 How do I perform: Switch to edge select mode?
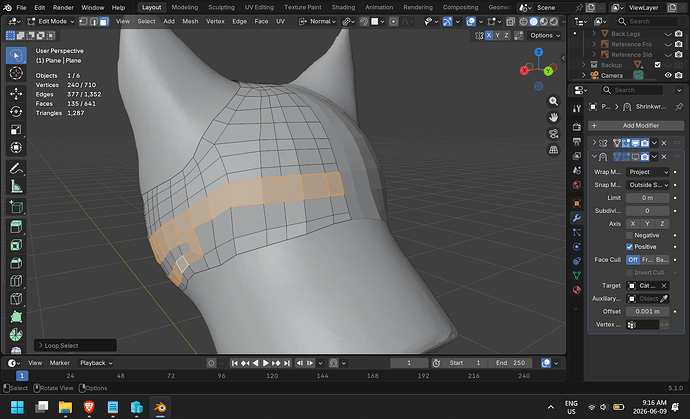click(94, 21)
